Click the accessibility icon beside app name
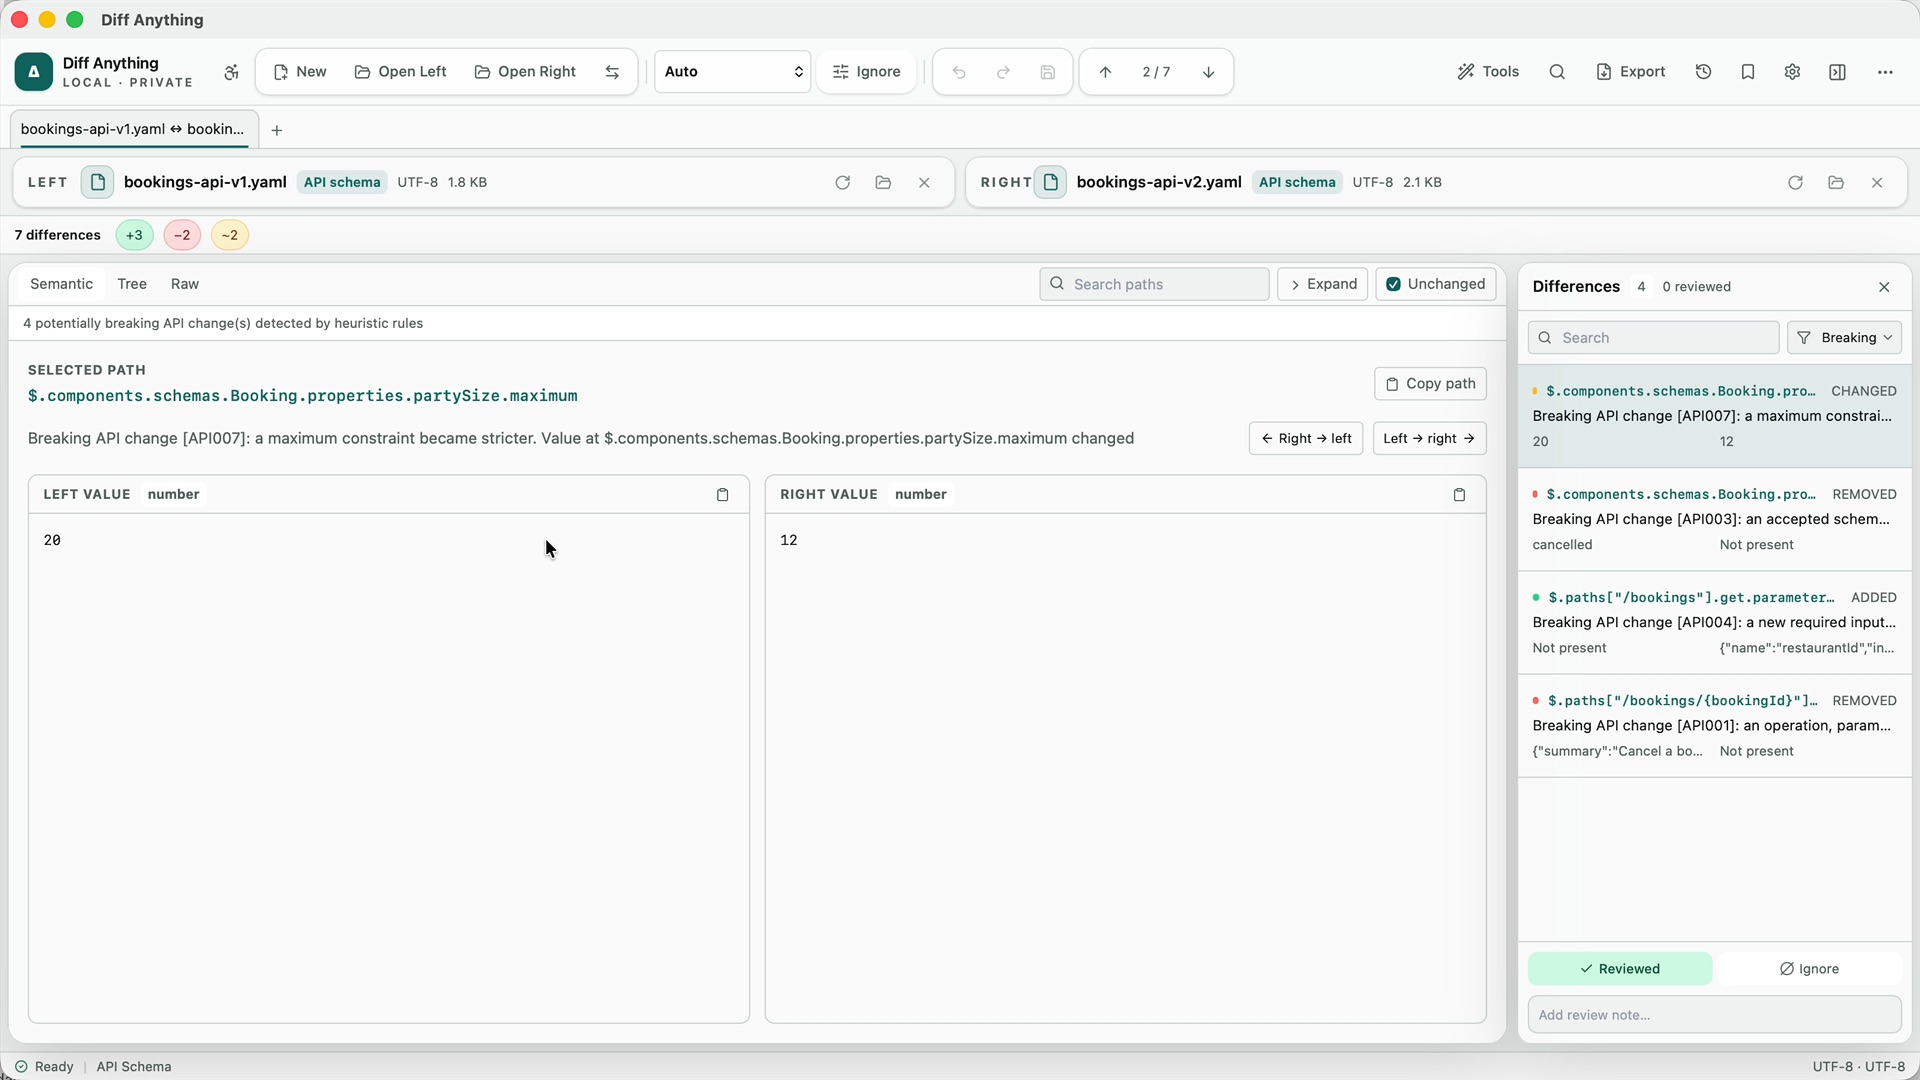The height and width of the screenshot is (1080, 1920). coord(231,72)
